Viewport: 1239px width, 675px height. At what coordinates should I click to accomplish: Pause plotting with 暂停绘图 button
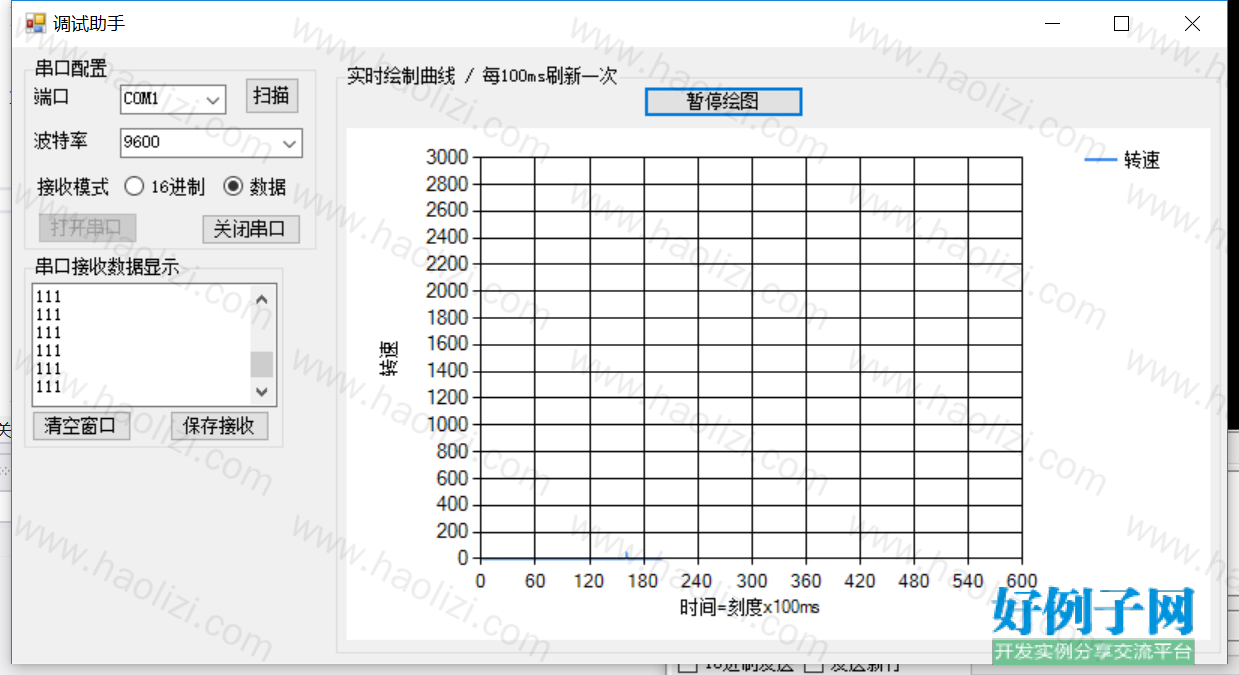coord(723,102)
